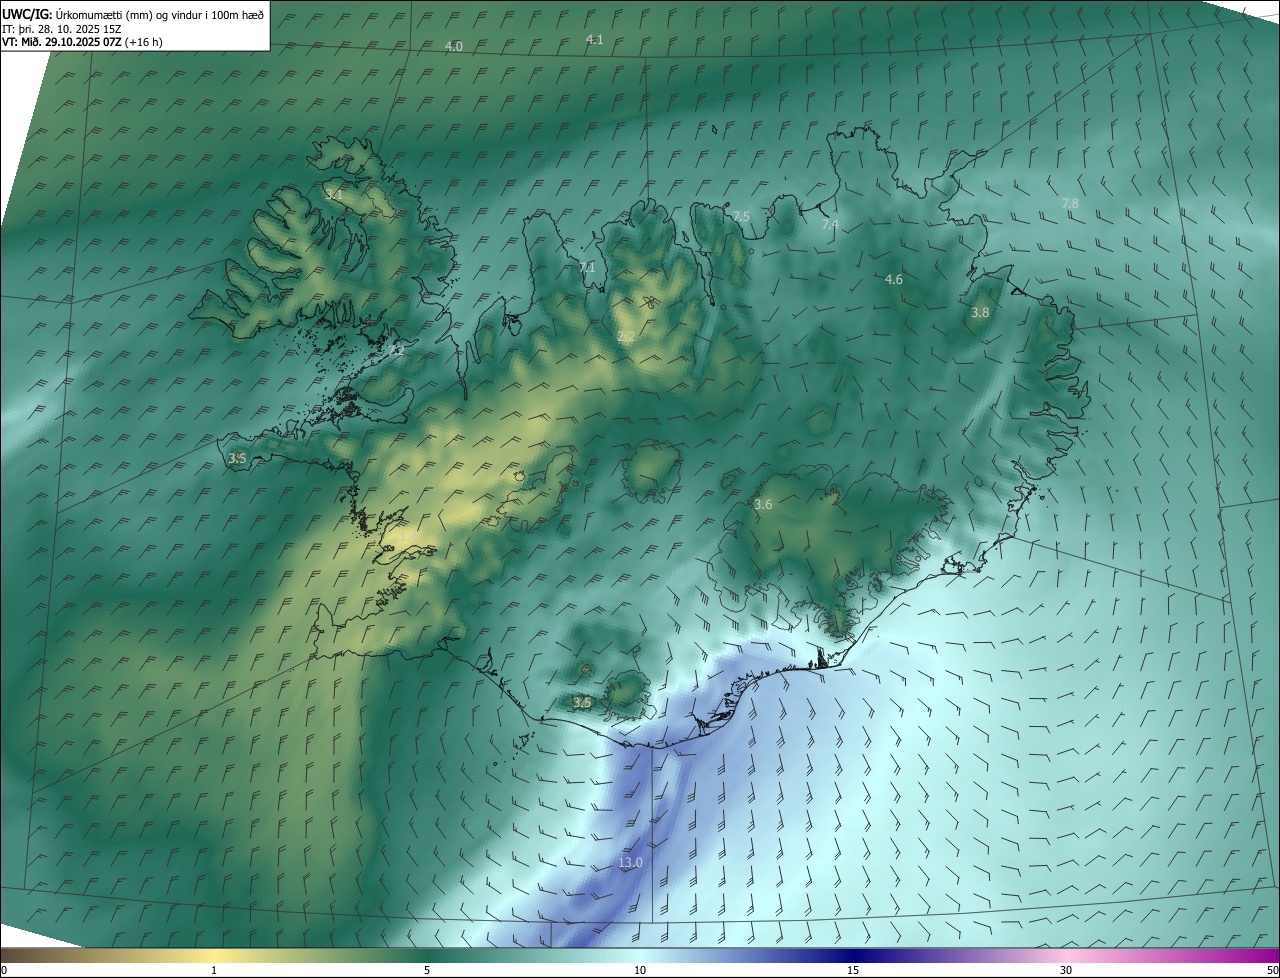This screenshot has height=978, width=1280.
Task: Click the 30 tick on the color scale
Action: (1066, 970)
